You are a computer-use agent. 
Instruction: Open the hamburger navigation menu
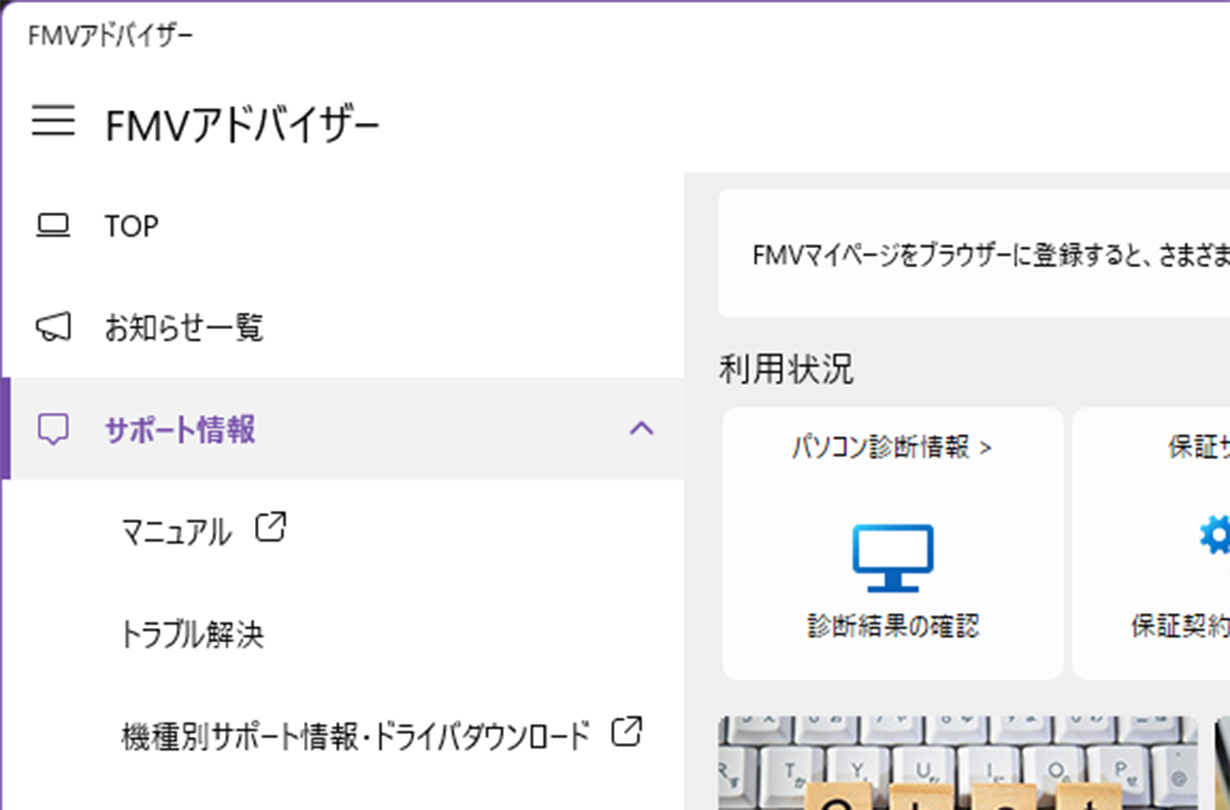tap(55, 122)
